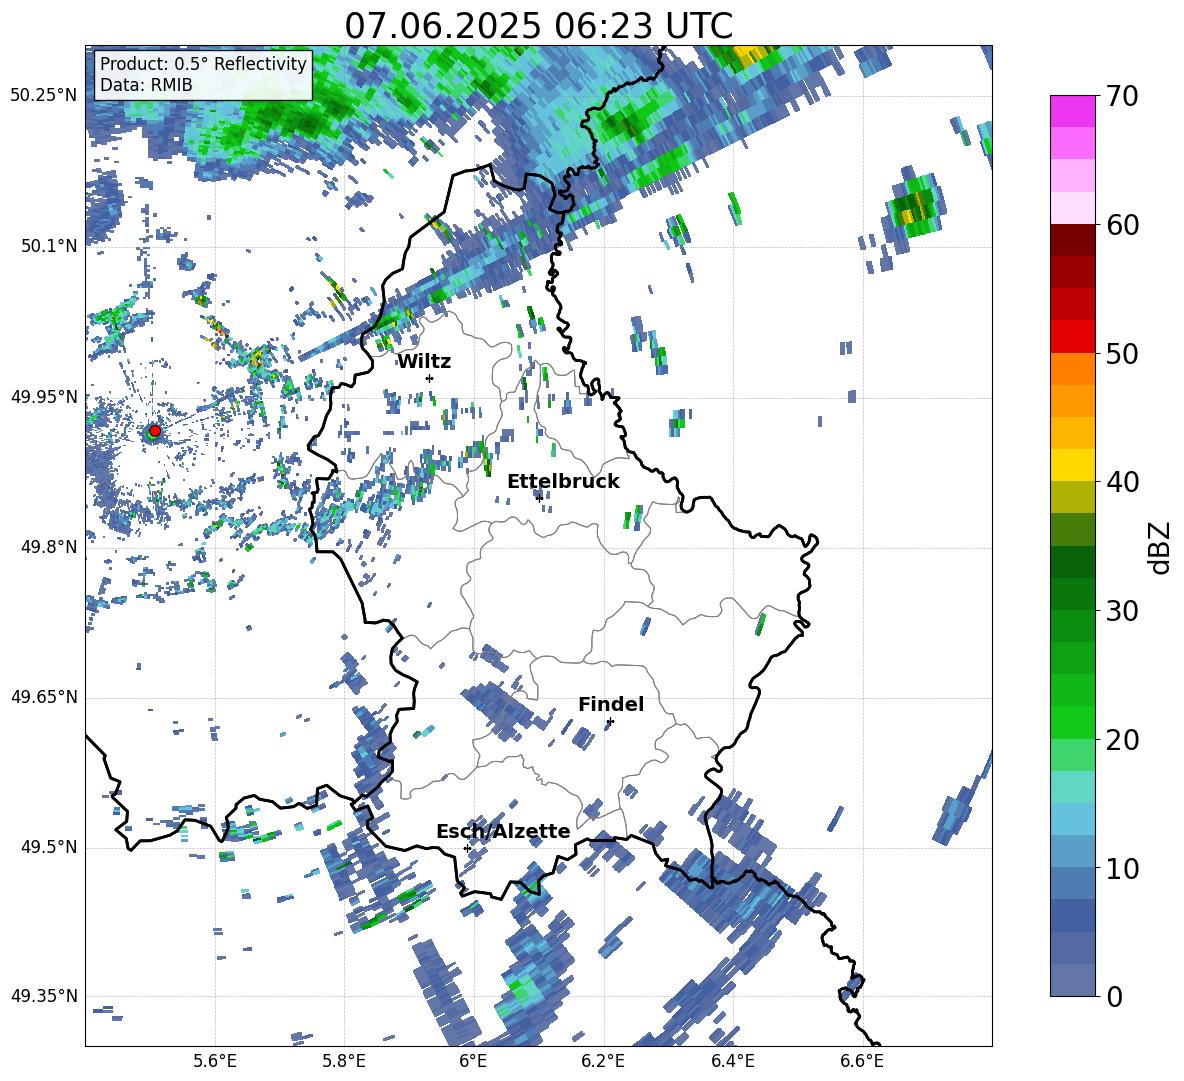Click the 40 tick on the colorbar
The height and width of the screenshot is (1081, 1184).
pyautogui.click(x=1122, y=482)
